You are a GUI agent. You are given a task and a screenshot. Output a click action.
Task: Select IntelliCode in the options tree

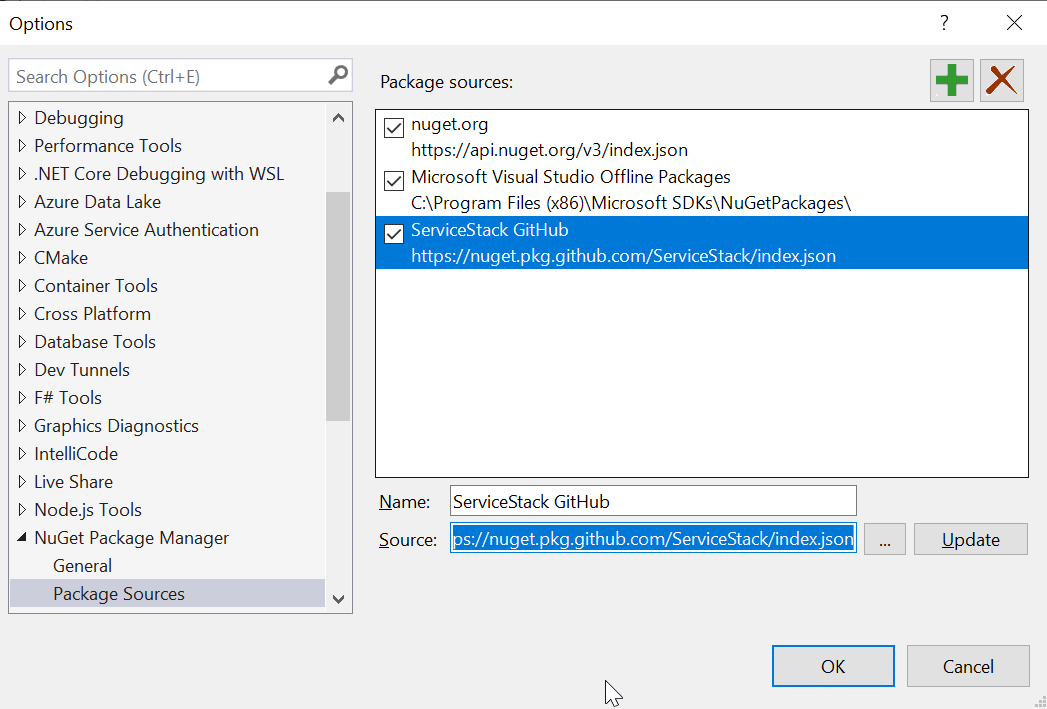[76, 454]
